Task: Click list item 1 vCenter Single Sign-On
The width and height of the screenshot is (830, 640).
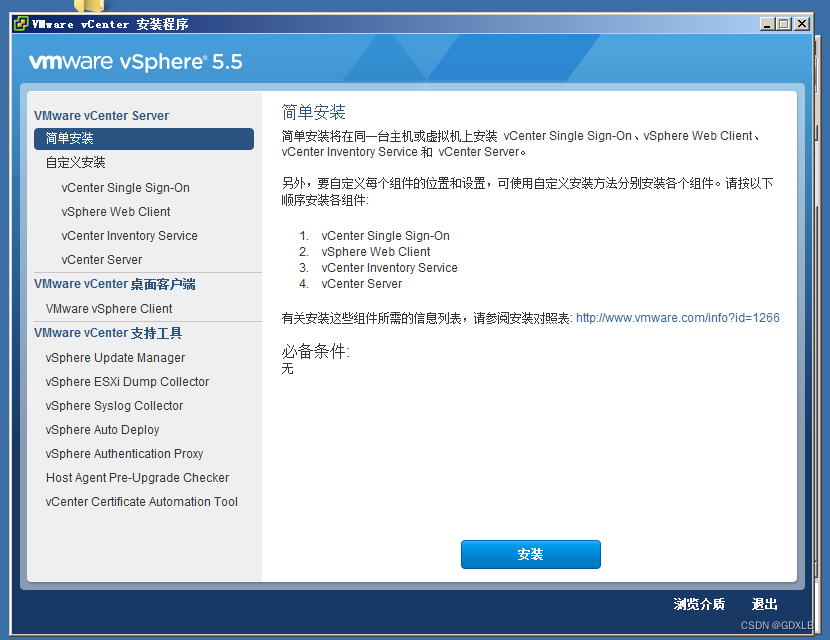Action: coord(385,236)
